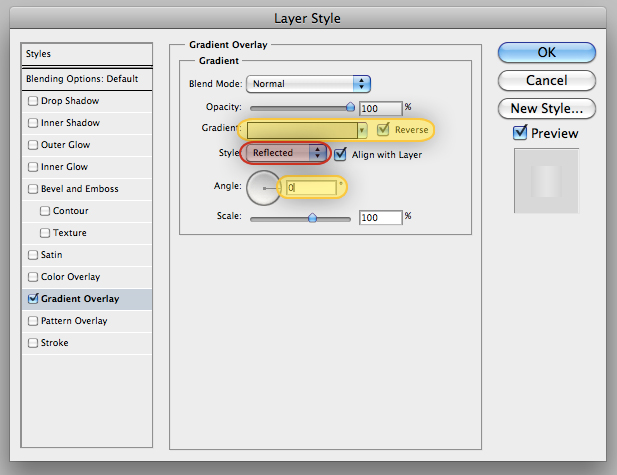The width and height of the screenshot is (617, 475).
Task: Click the Opacity slider handle
Action: (350, 107)
